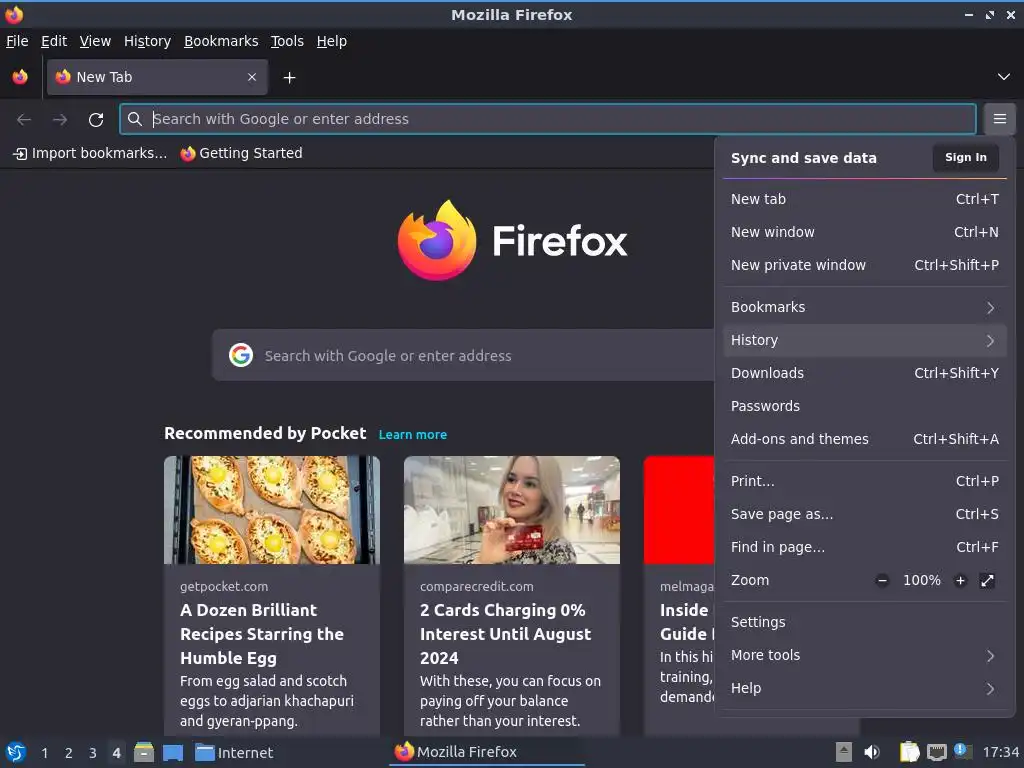Open the Tools menu
The image size is (1024, 768).
287,41
